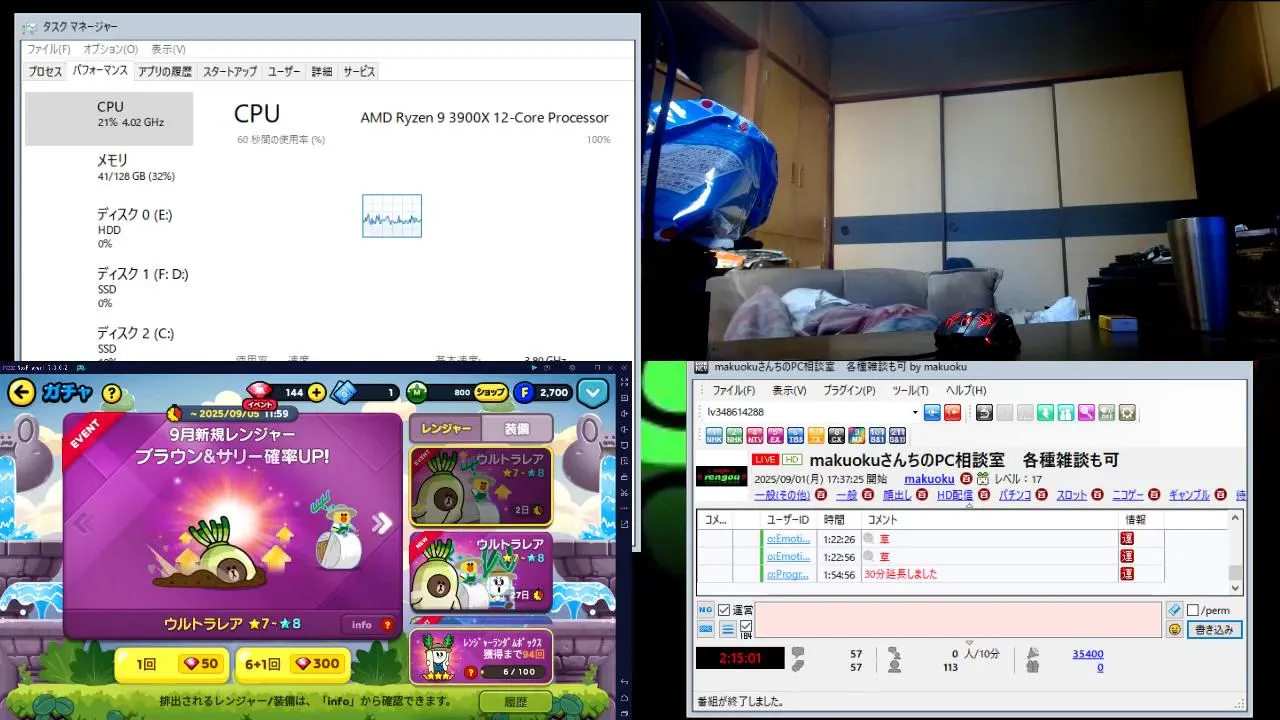Click the blue connect arrow icon
Image resolution: width=1280 pixels, height=720 pixels.
coord(932,412)
